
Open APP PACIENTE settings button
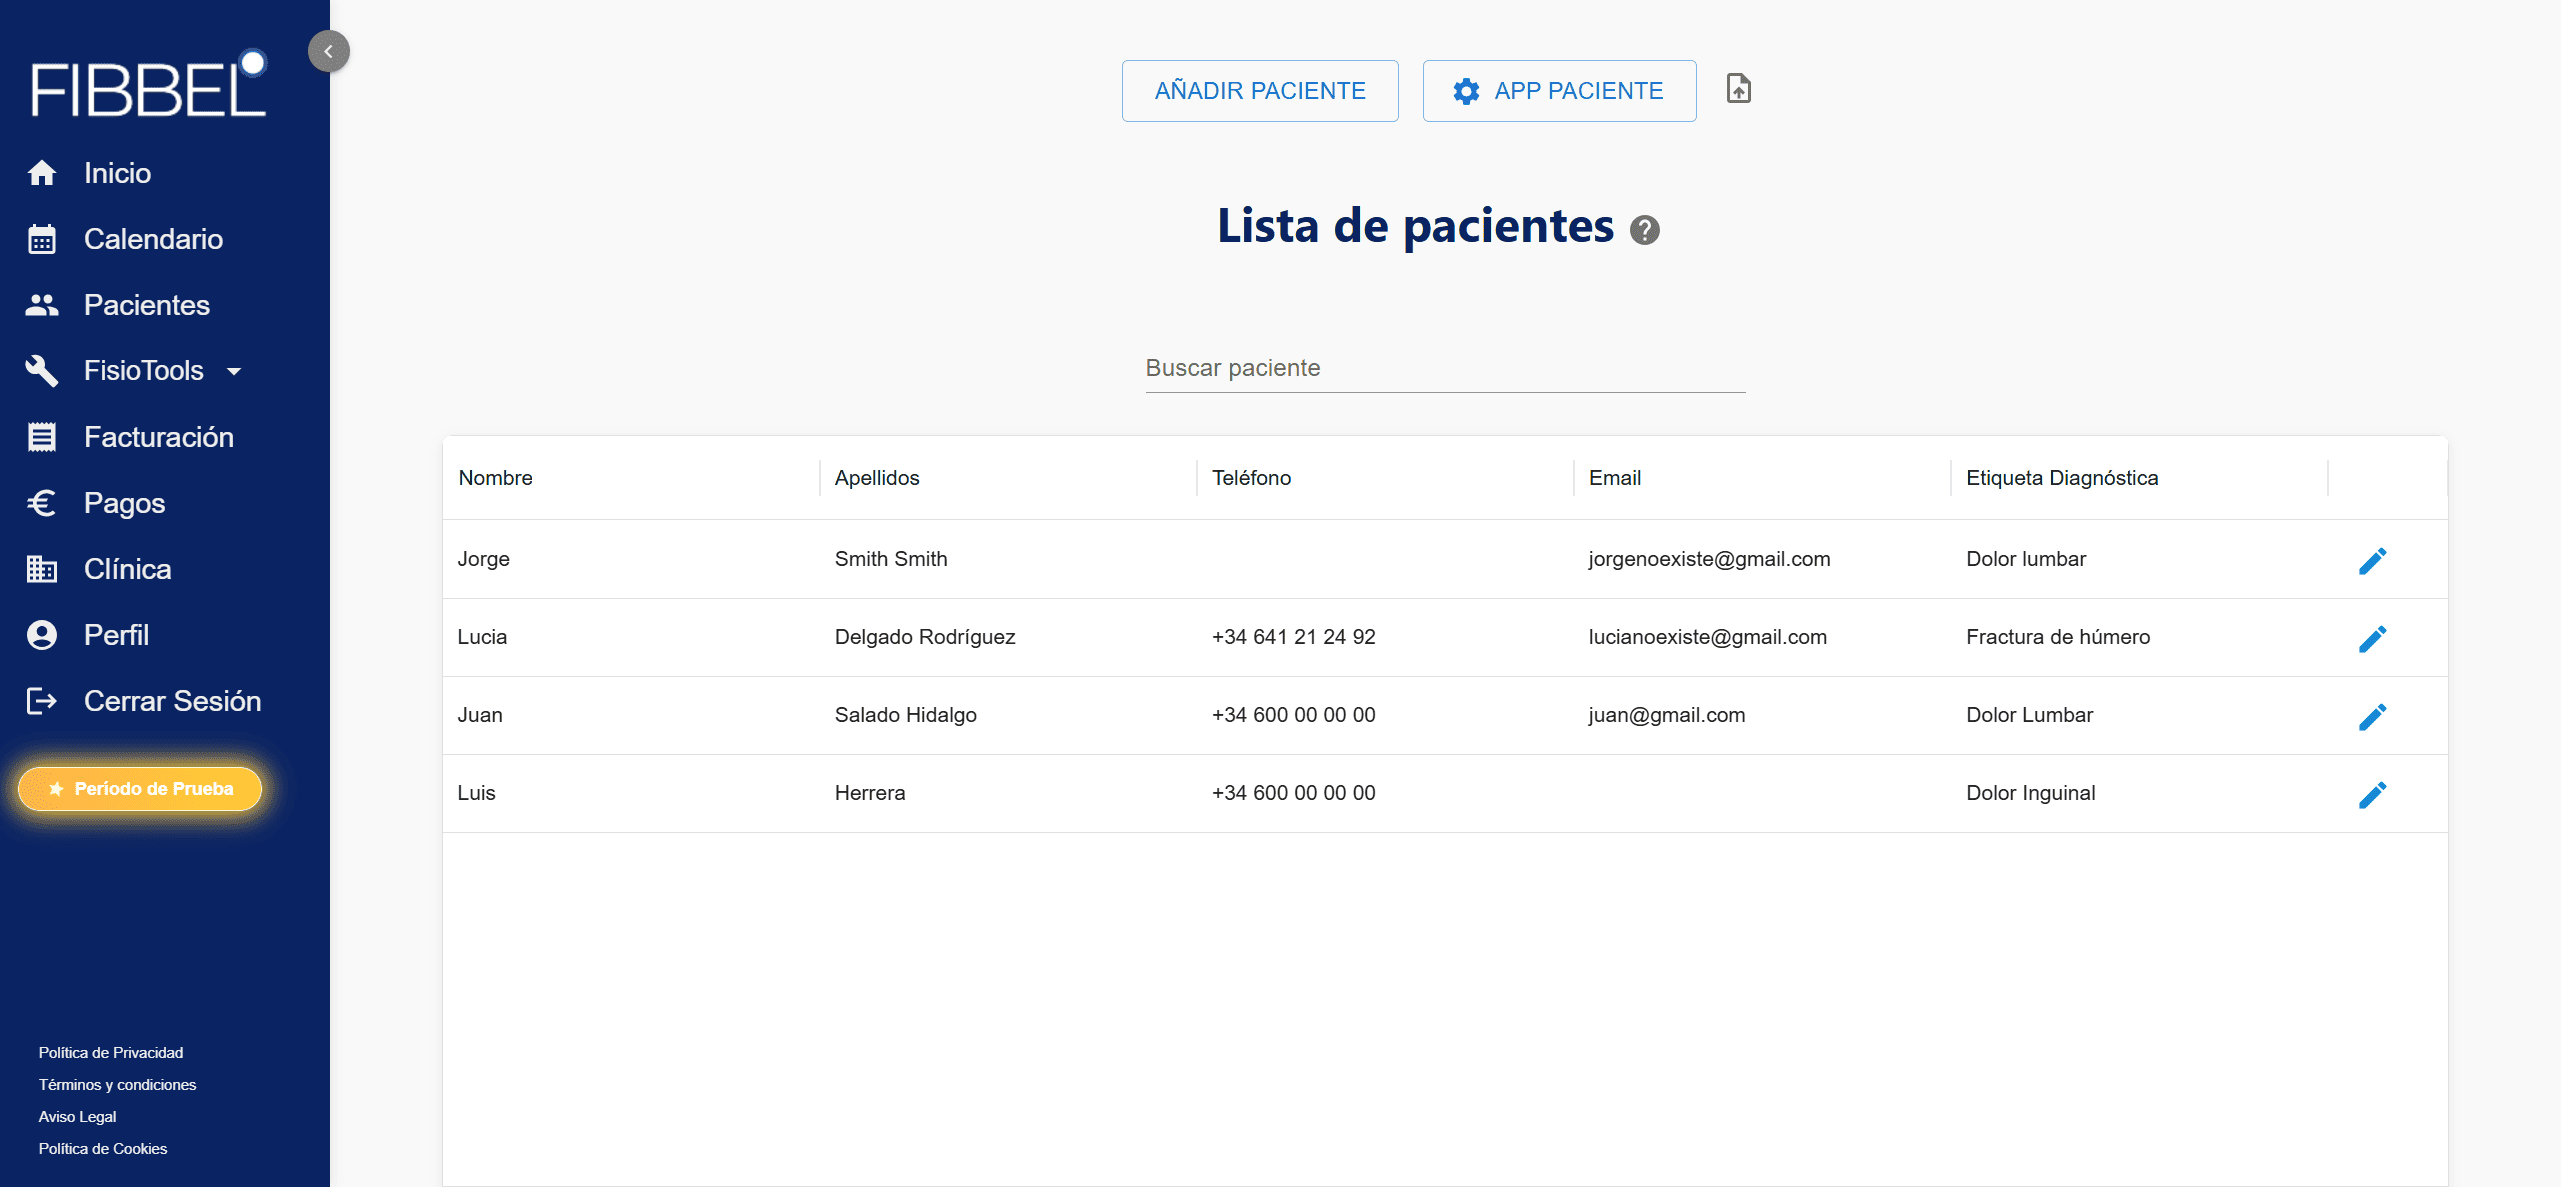point(1559,91)
